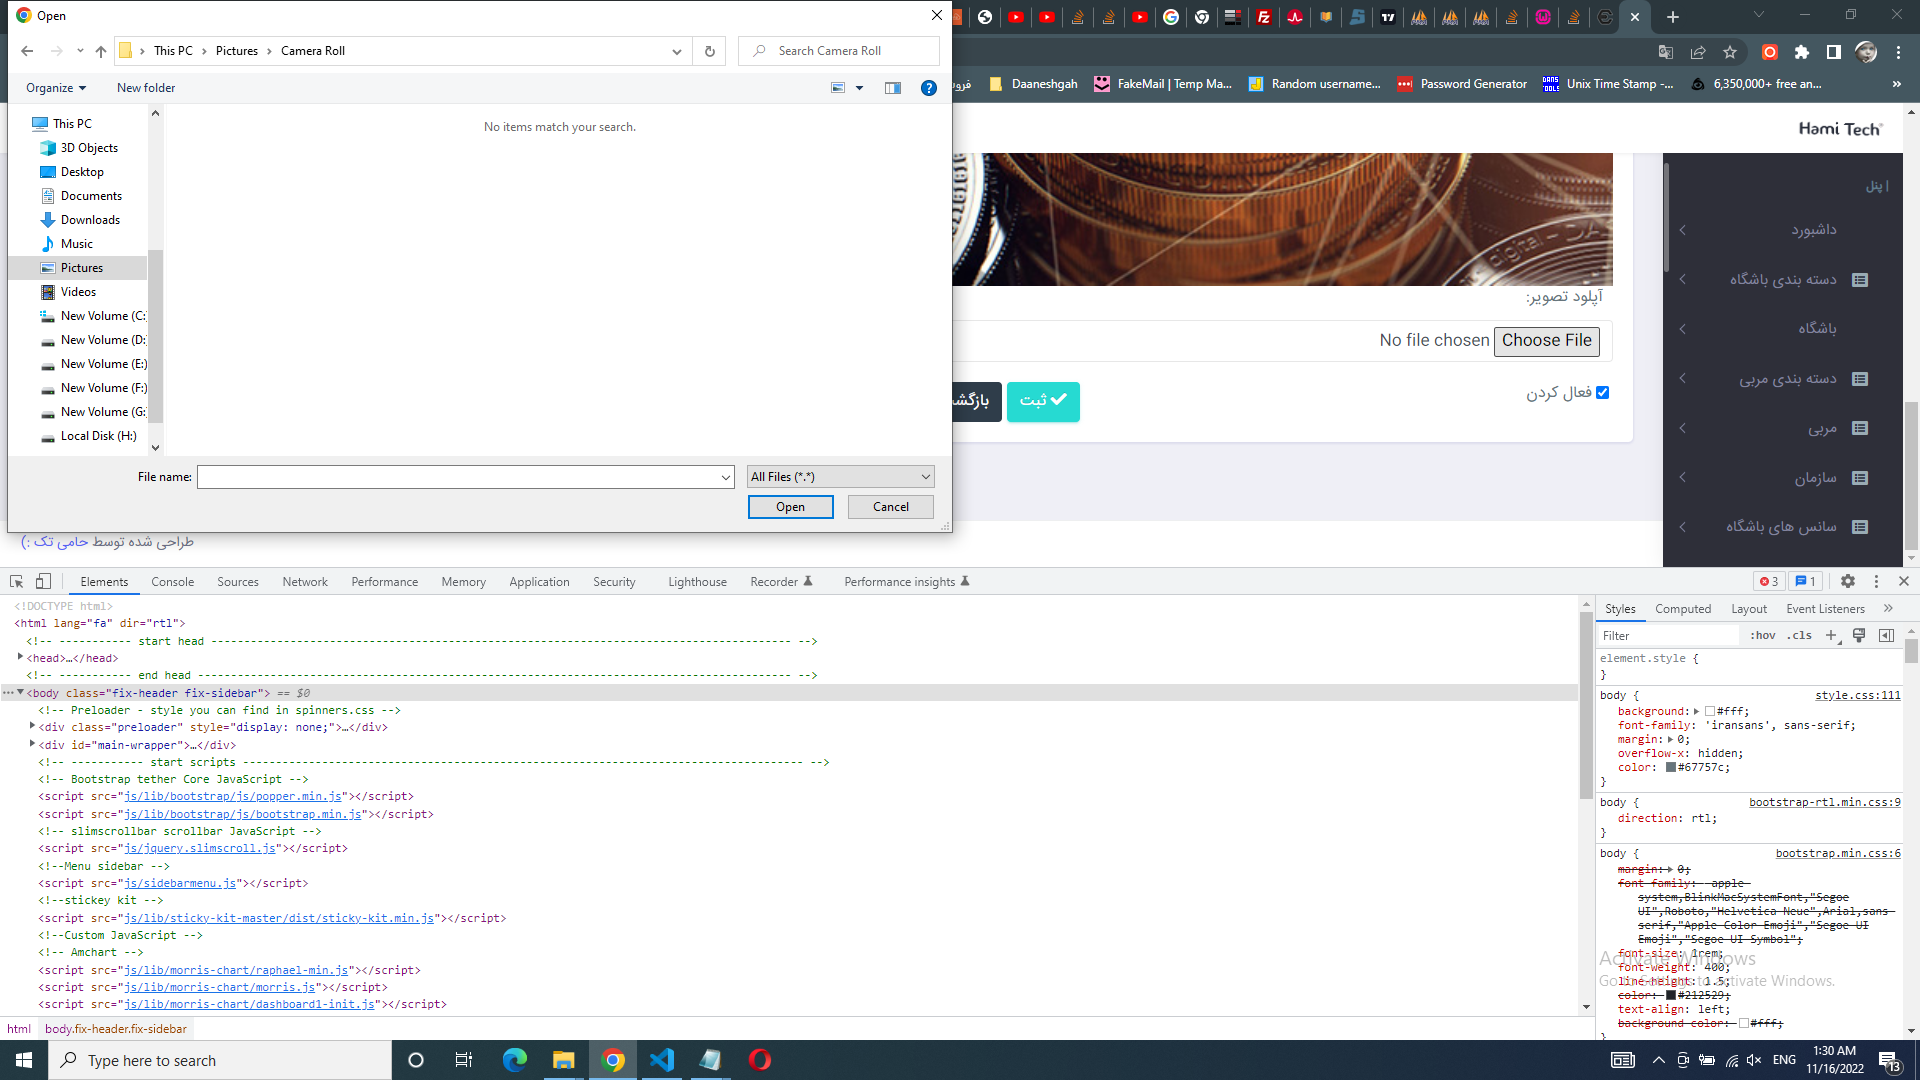
Task: Click the #212529 color swatch
Action: click(1671, 996)
